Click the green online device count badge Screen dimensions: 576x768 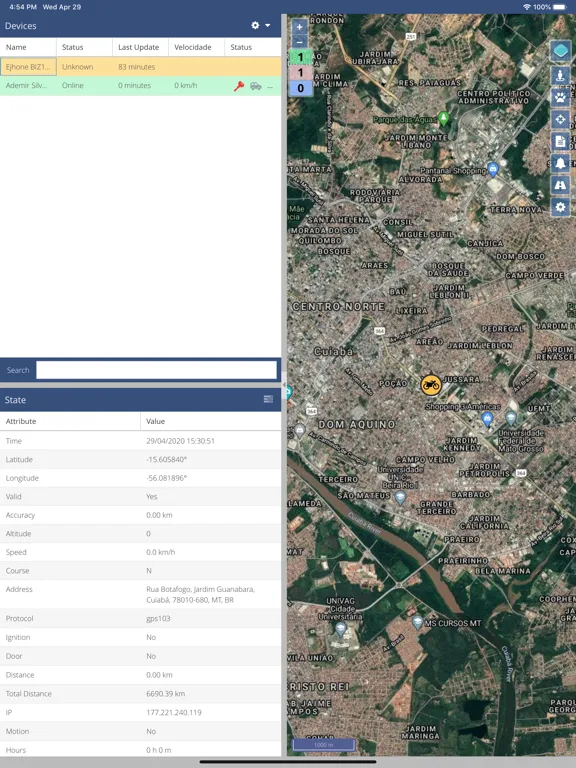300,57
